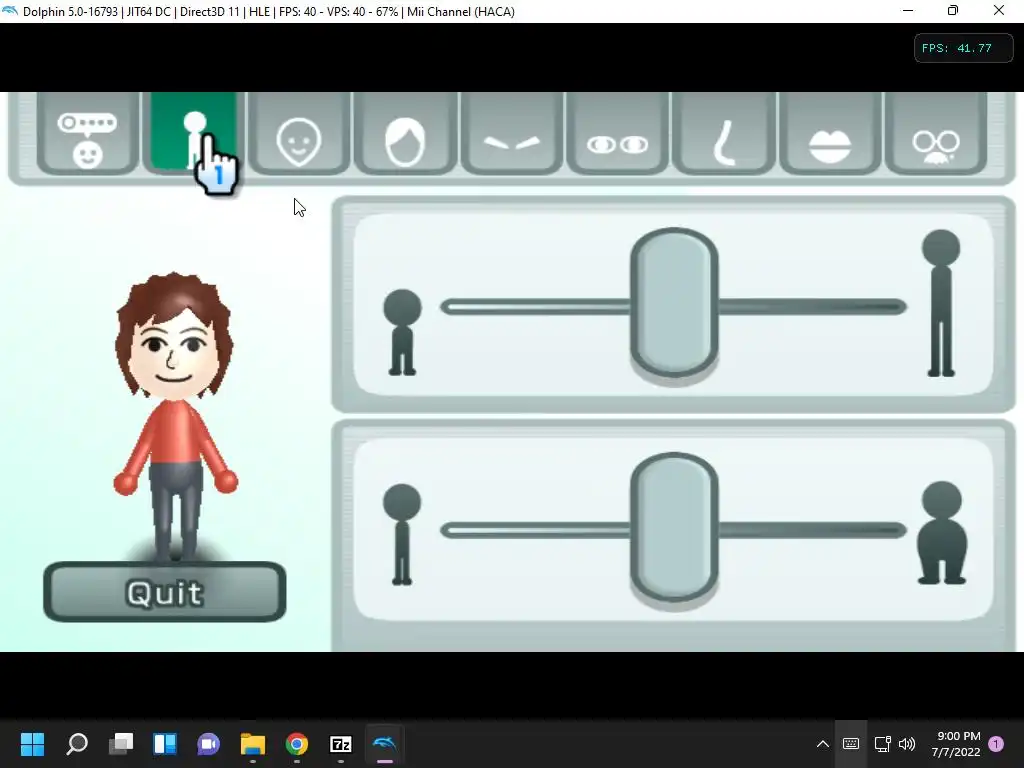Click the FPS counter overlay

(x=963, y=48)
